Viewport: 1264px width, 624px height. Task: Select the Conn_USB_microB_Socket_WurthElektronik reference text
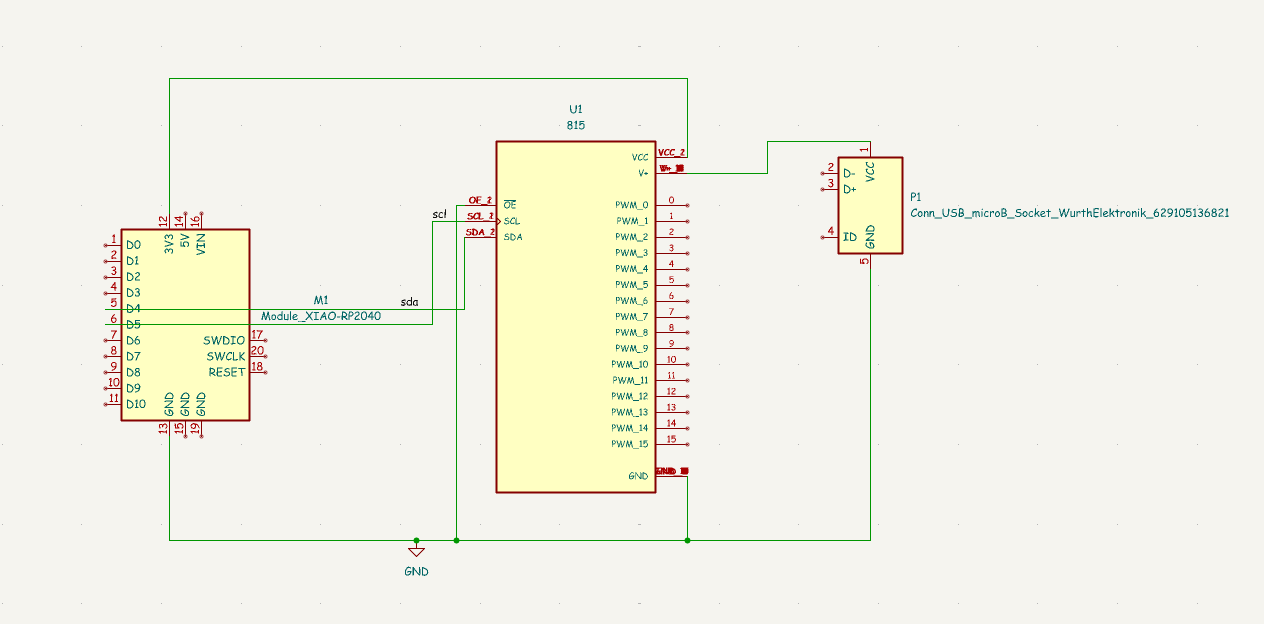tap(1068, 213)
